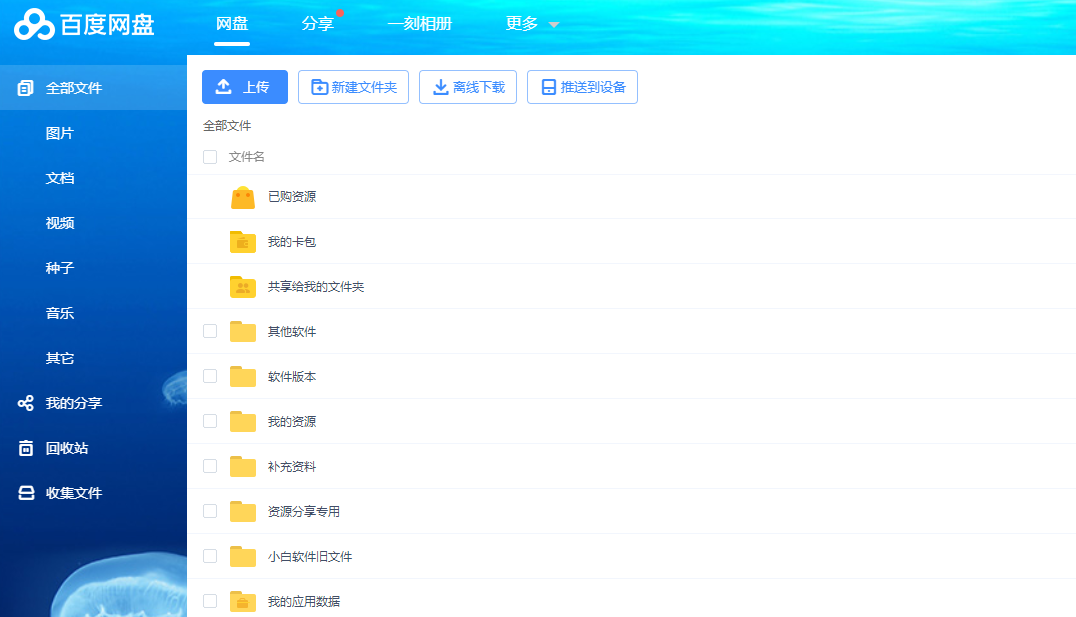
Task: Open the 我的资源 folder name link
Action: pos(292,422)
